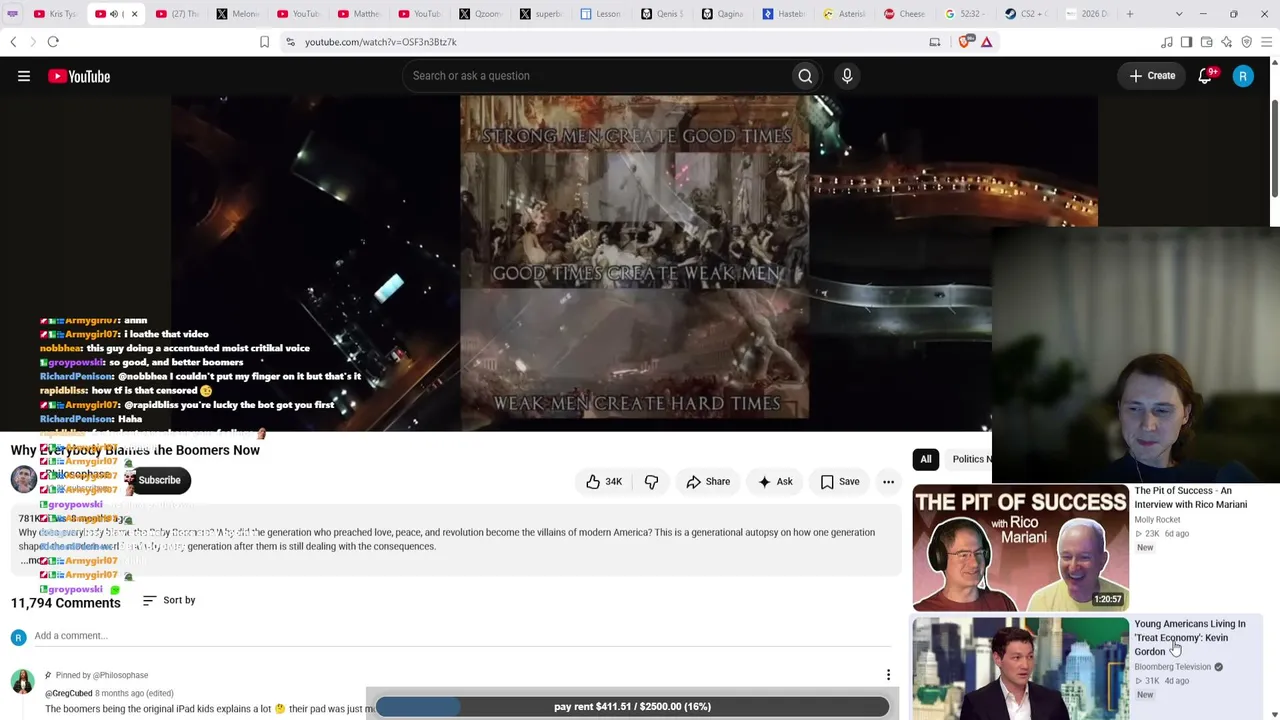This screenshot has width=1280, height=720.
Task: Select the Politics filter chip
Action: [x=968, y=459]
